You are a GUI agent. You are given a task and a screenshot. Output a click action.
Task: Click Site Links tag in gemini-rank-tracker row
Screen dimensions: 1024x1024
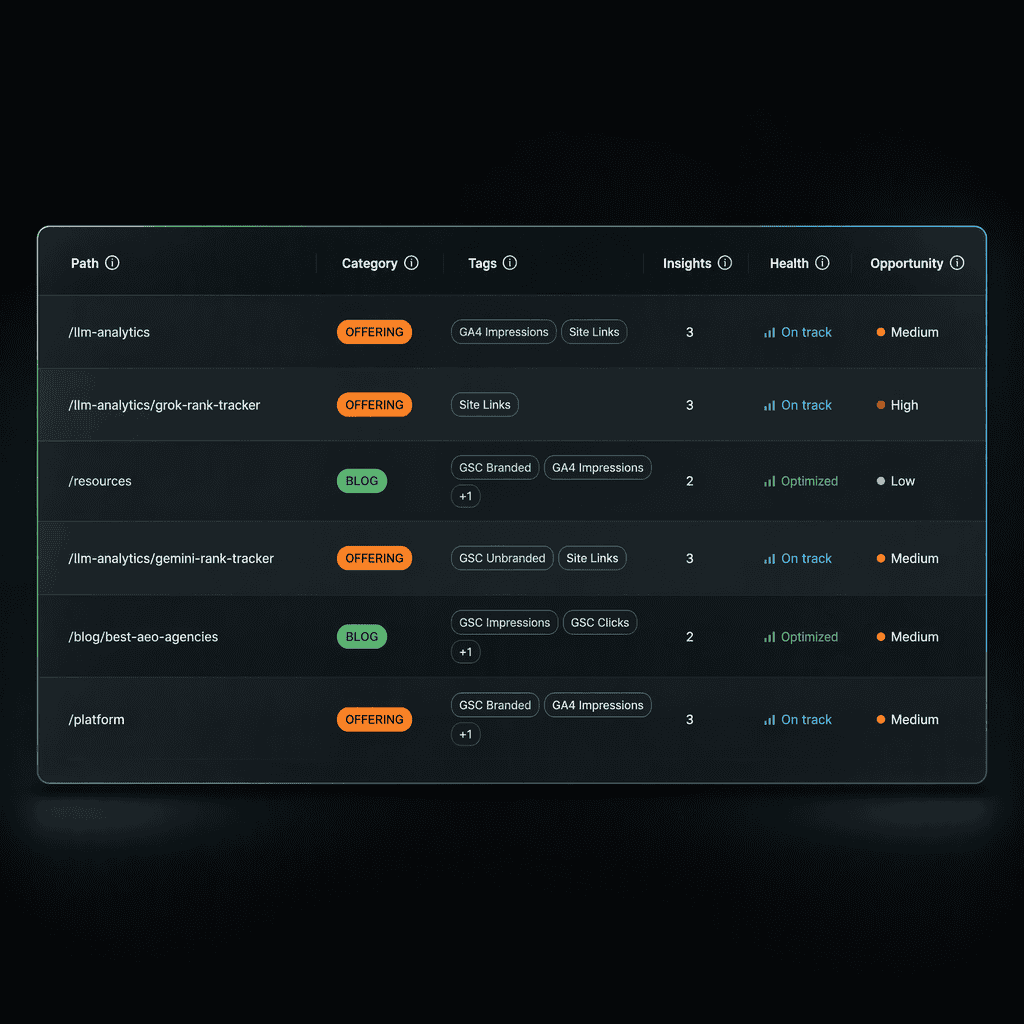click(x=592, y=558)
